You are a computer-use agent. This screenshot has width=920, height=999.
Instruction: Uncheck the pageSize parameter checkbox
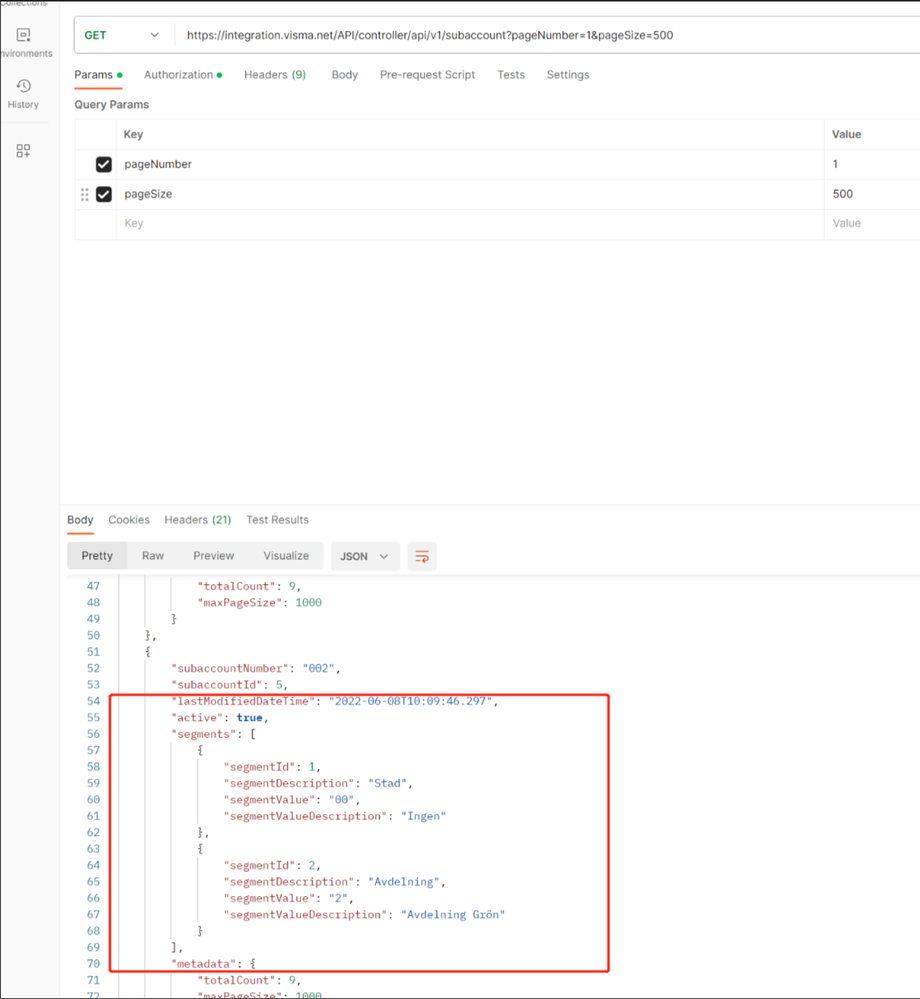click(x=104, y=194)
